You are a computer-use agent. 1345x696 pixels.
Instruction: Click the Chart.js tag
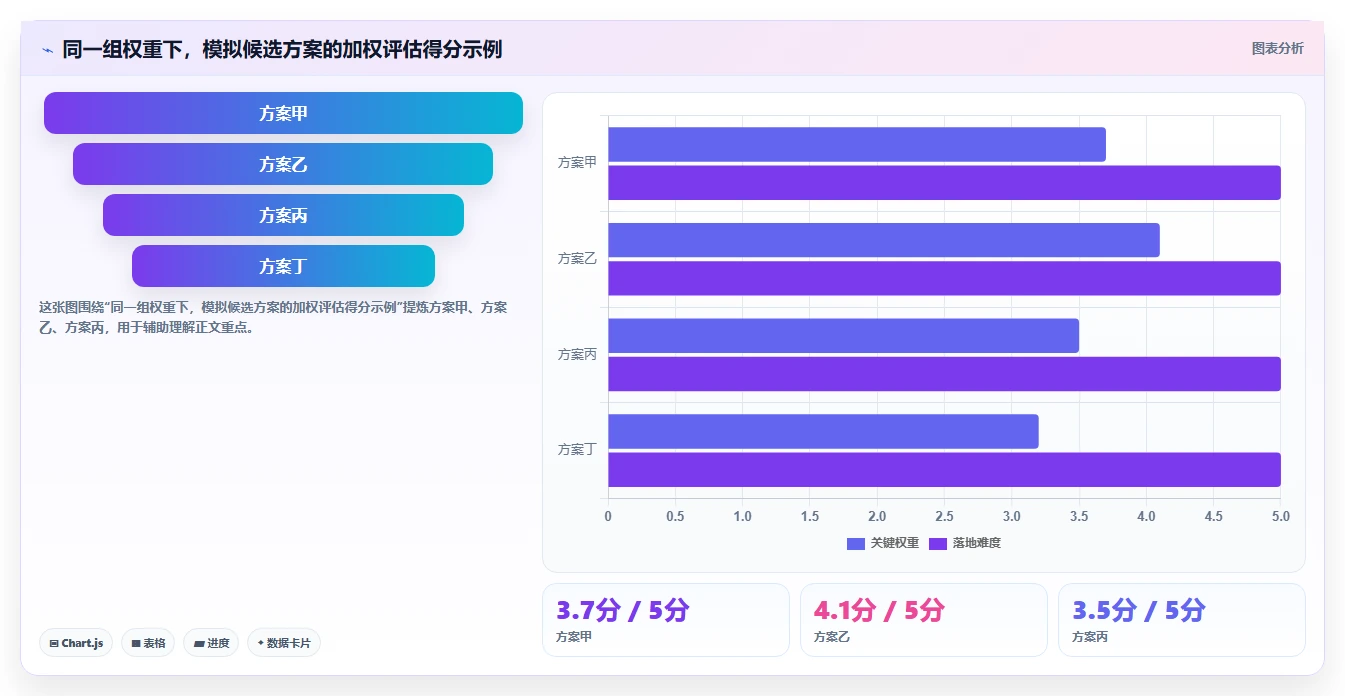[x=76, y=643]
